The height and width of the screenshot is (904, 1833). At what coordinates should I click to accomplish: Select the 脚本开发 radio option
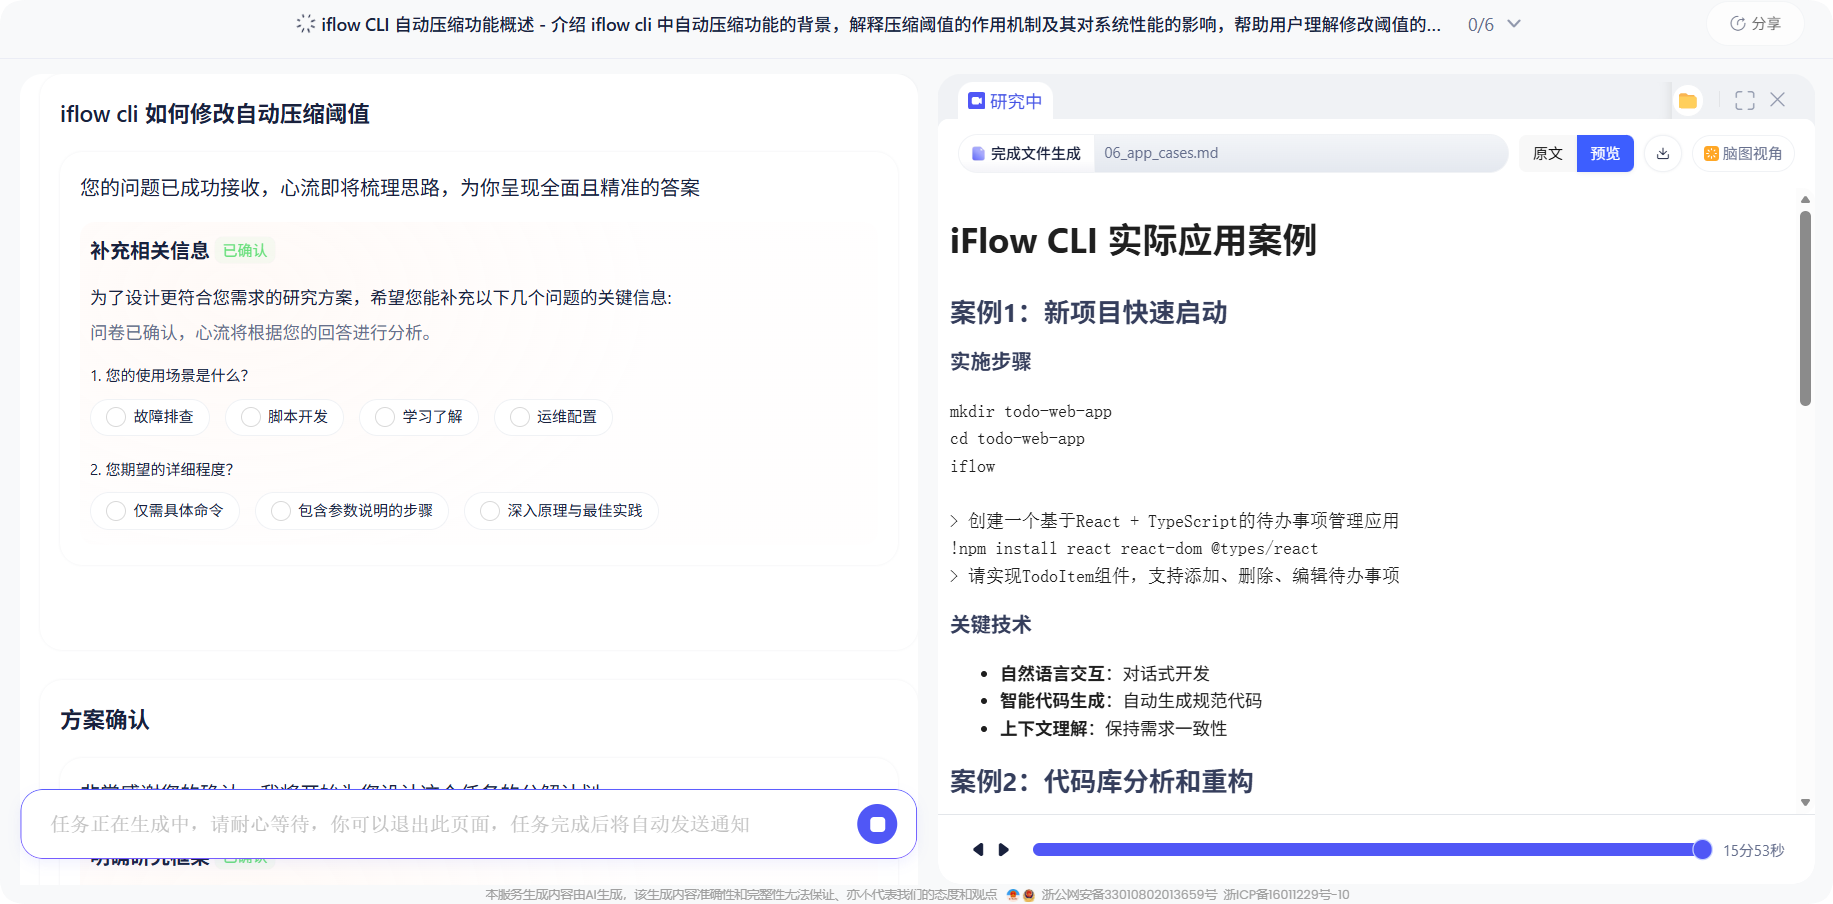click(251, 417)
